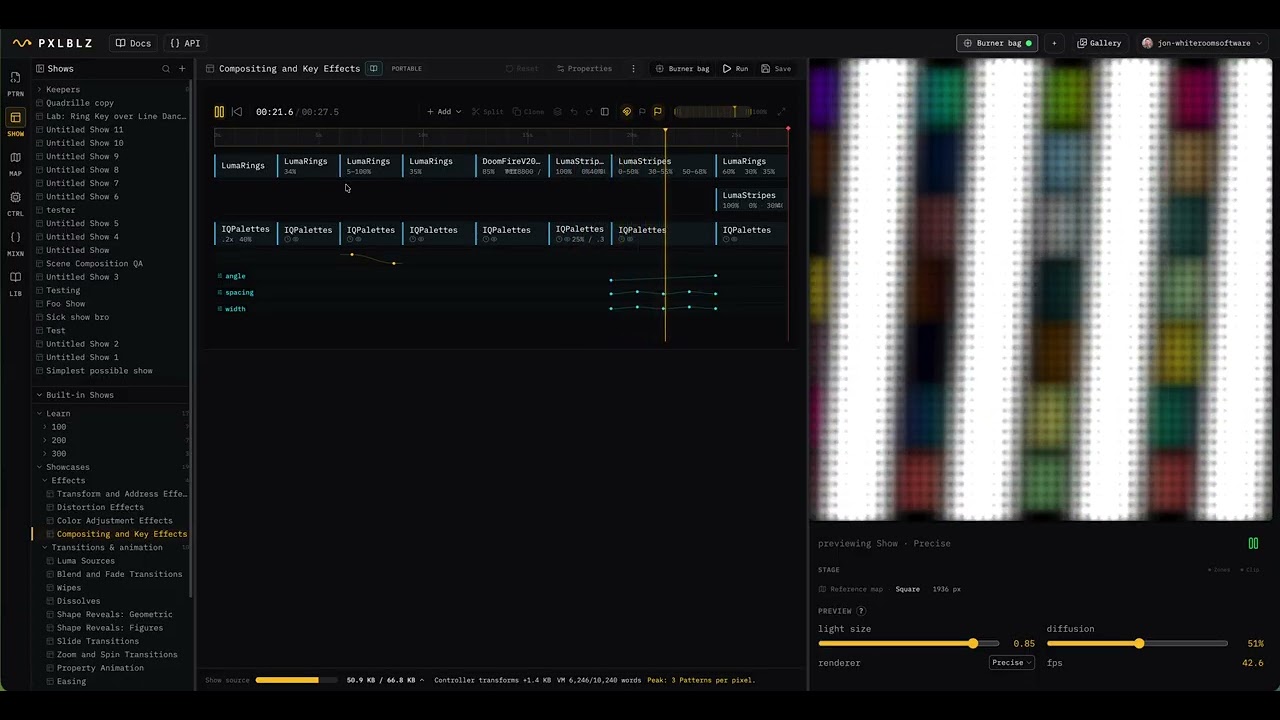Jump to timeline start with skip-back icon
This screenshot has height=720, width=1280.
pos(237,112)
